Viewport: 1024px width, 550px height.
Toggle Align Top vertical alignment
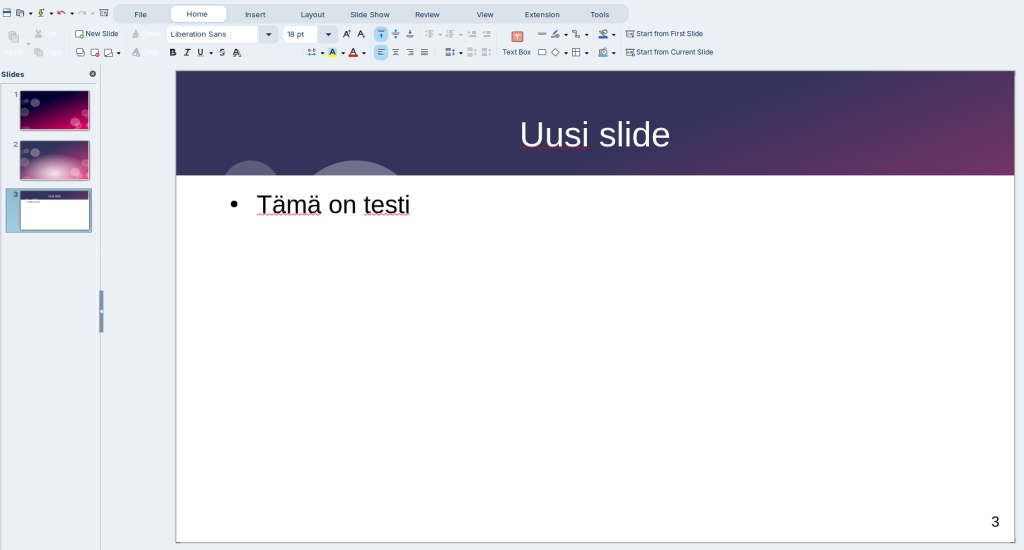[381, 34]
